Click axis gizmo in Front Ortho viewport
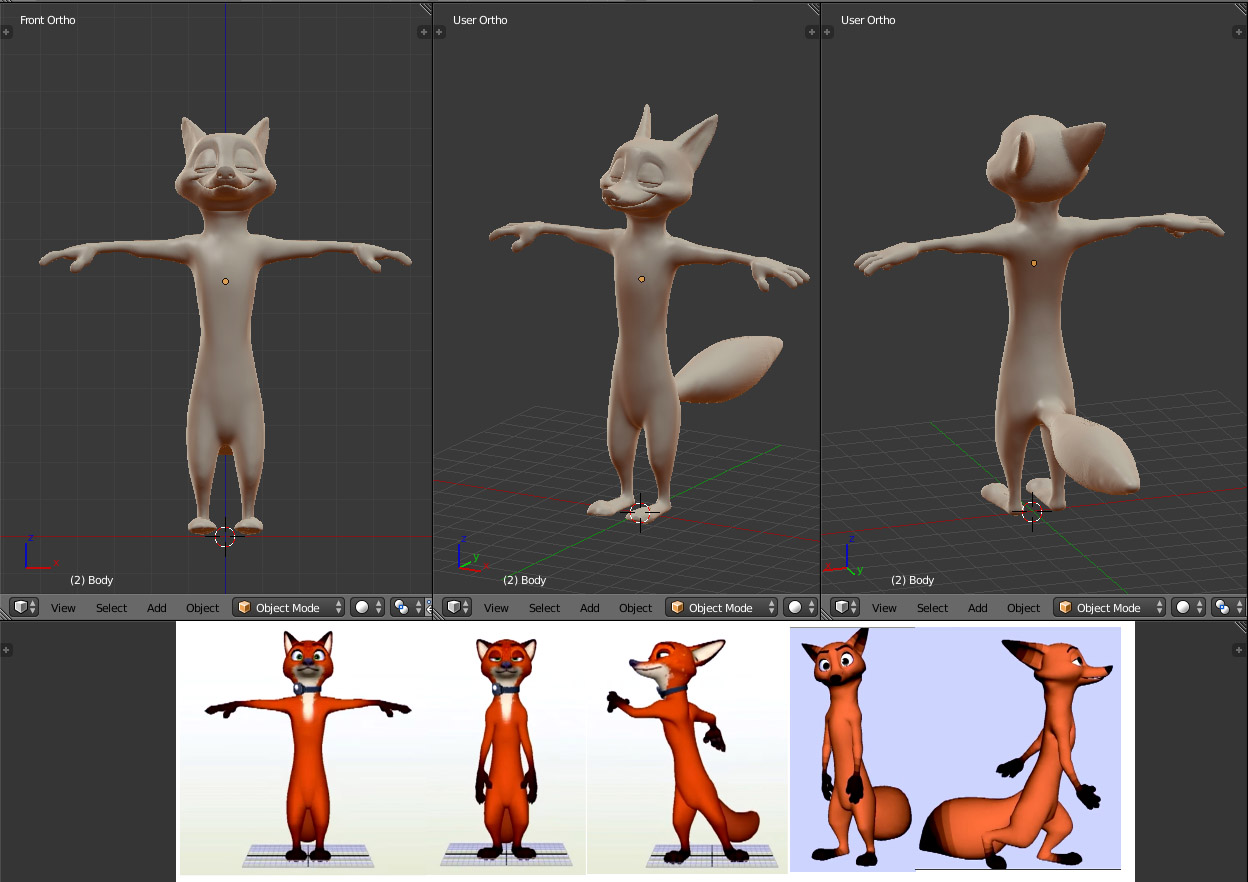The image size is (1248, 882). (x=40, y=554)
